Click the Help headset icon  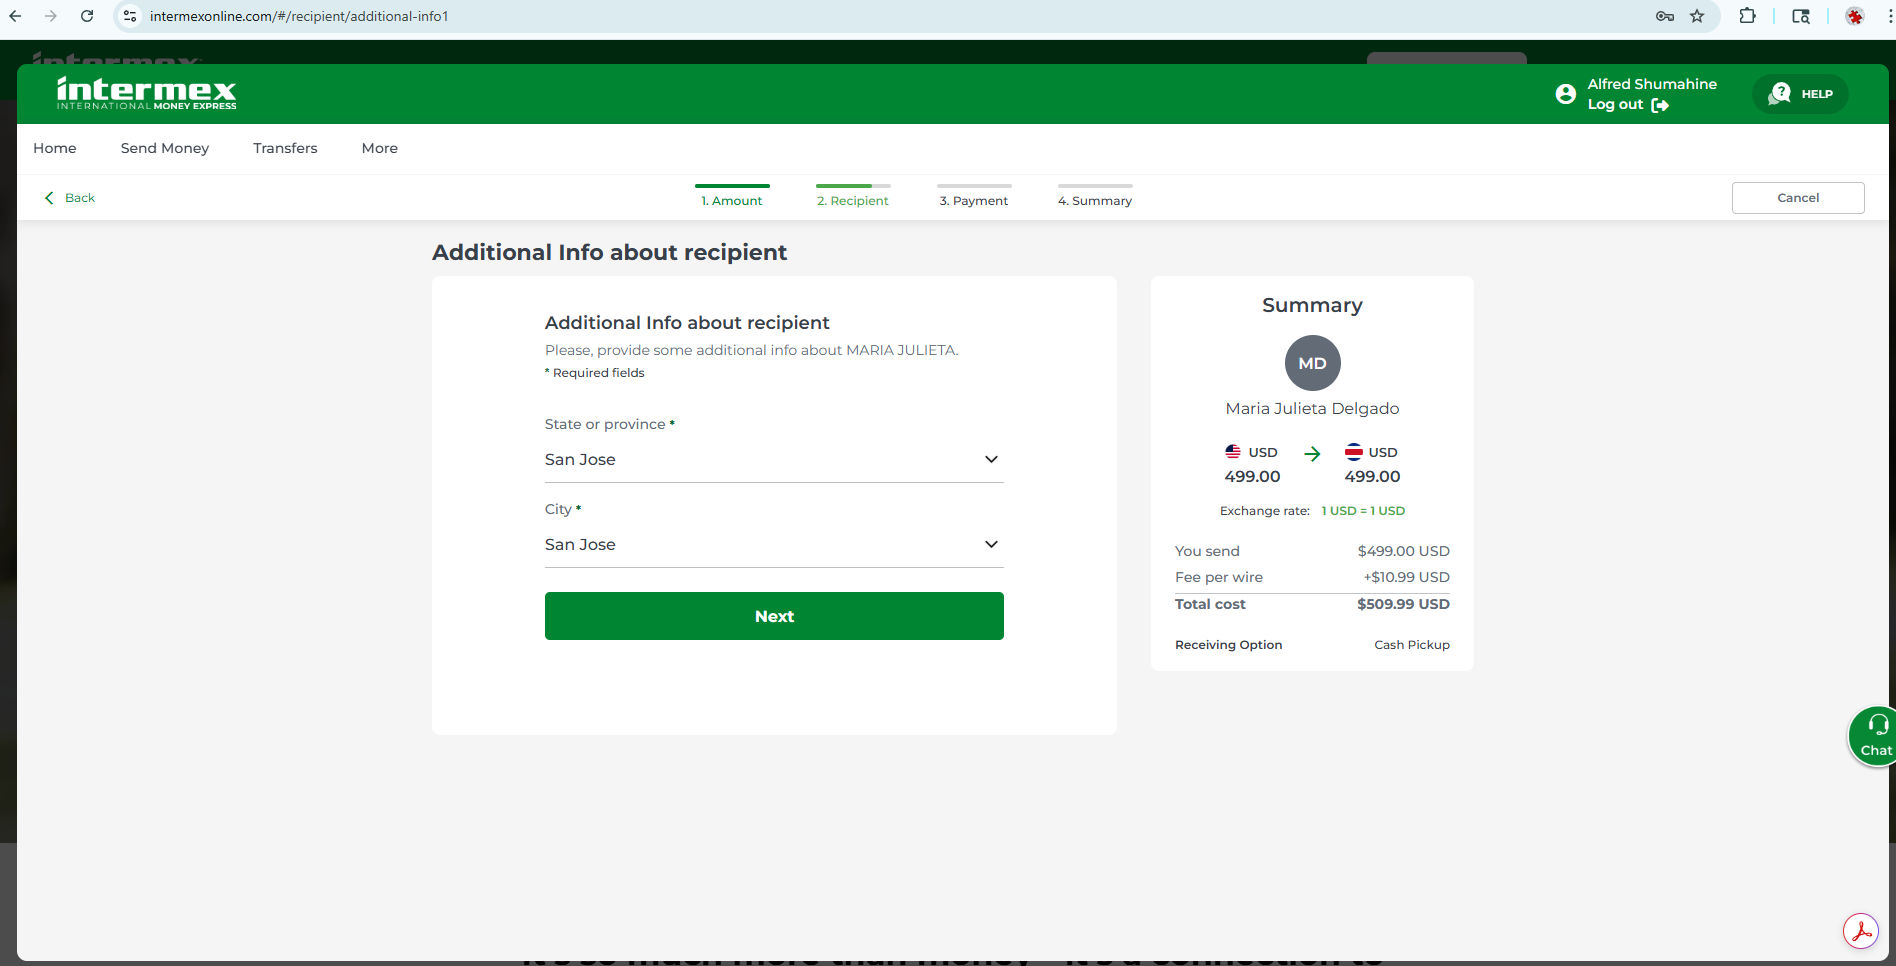[1780, 94]
